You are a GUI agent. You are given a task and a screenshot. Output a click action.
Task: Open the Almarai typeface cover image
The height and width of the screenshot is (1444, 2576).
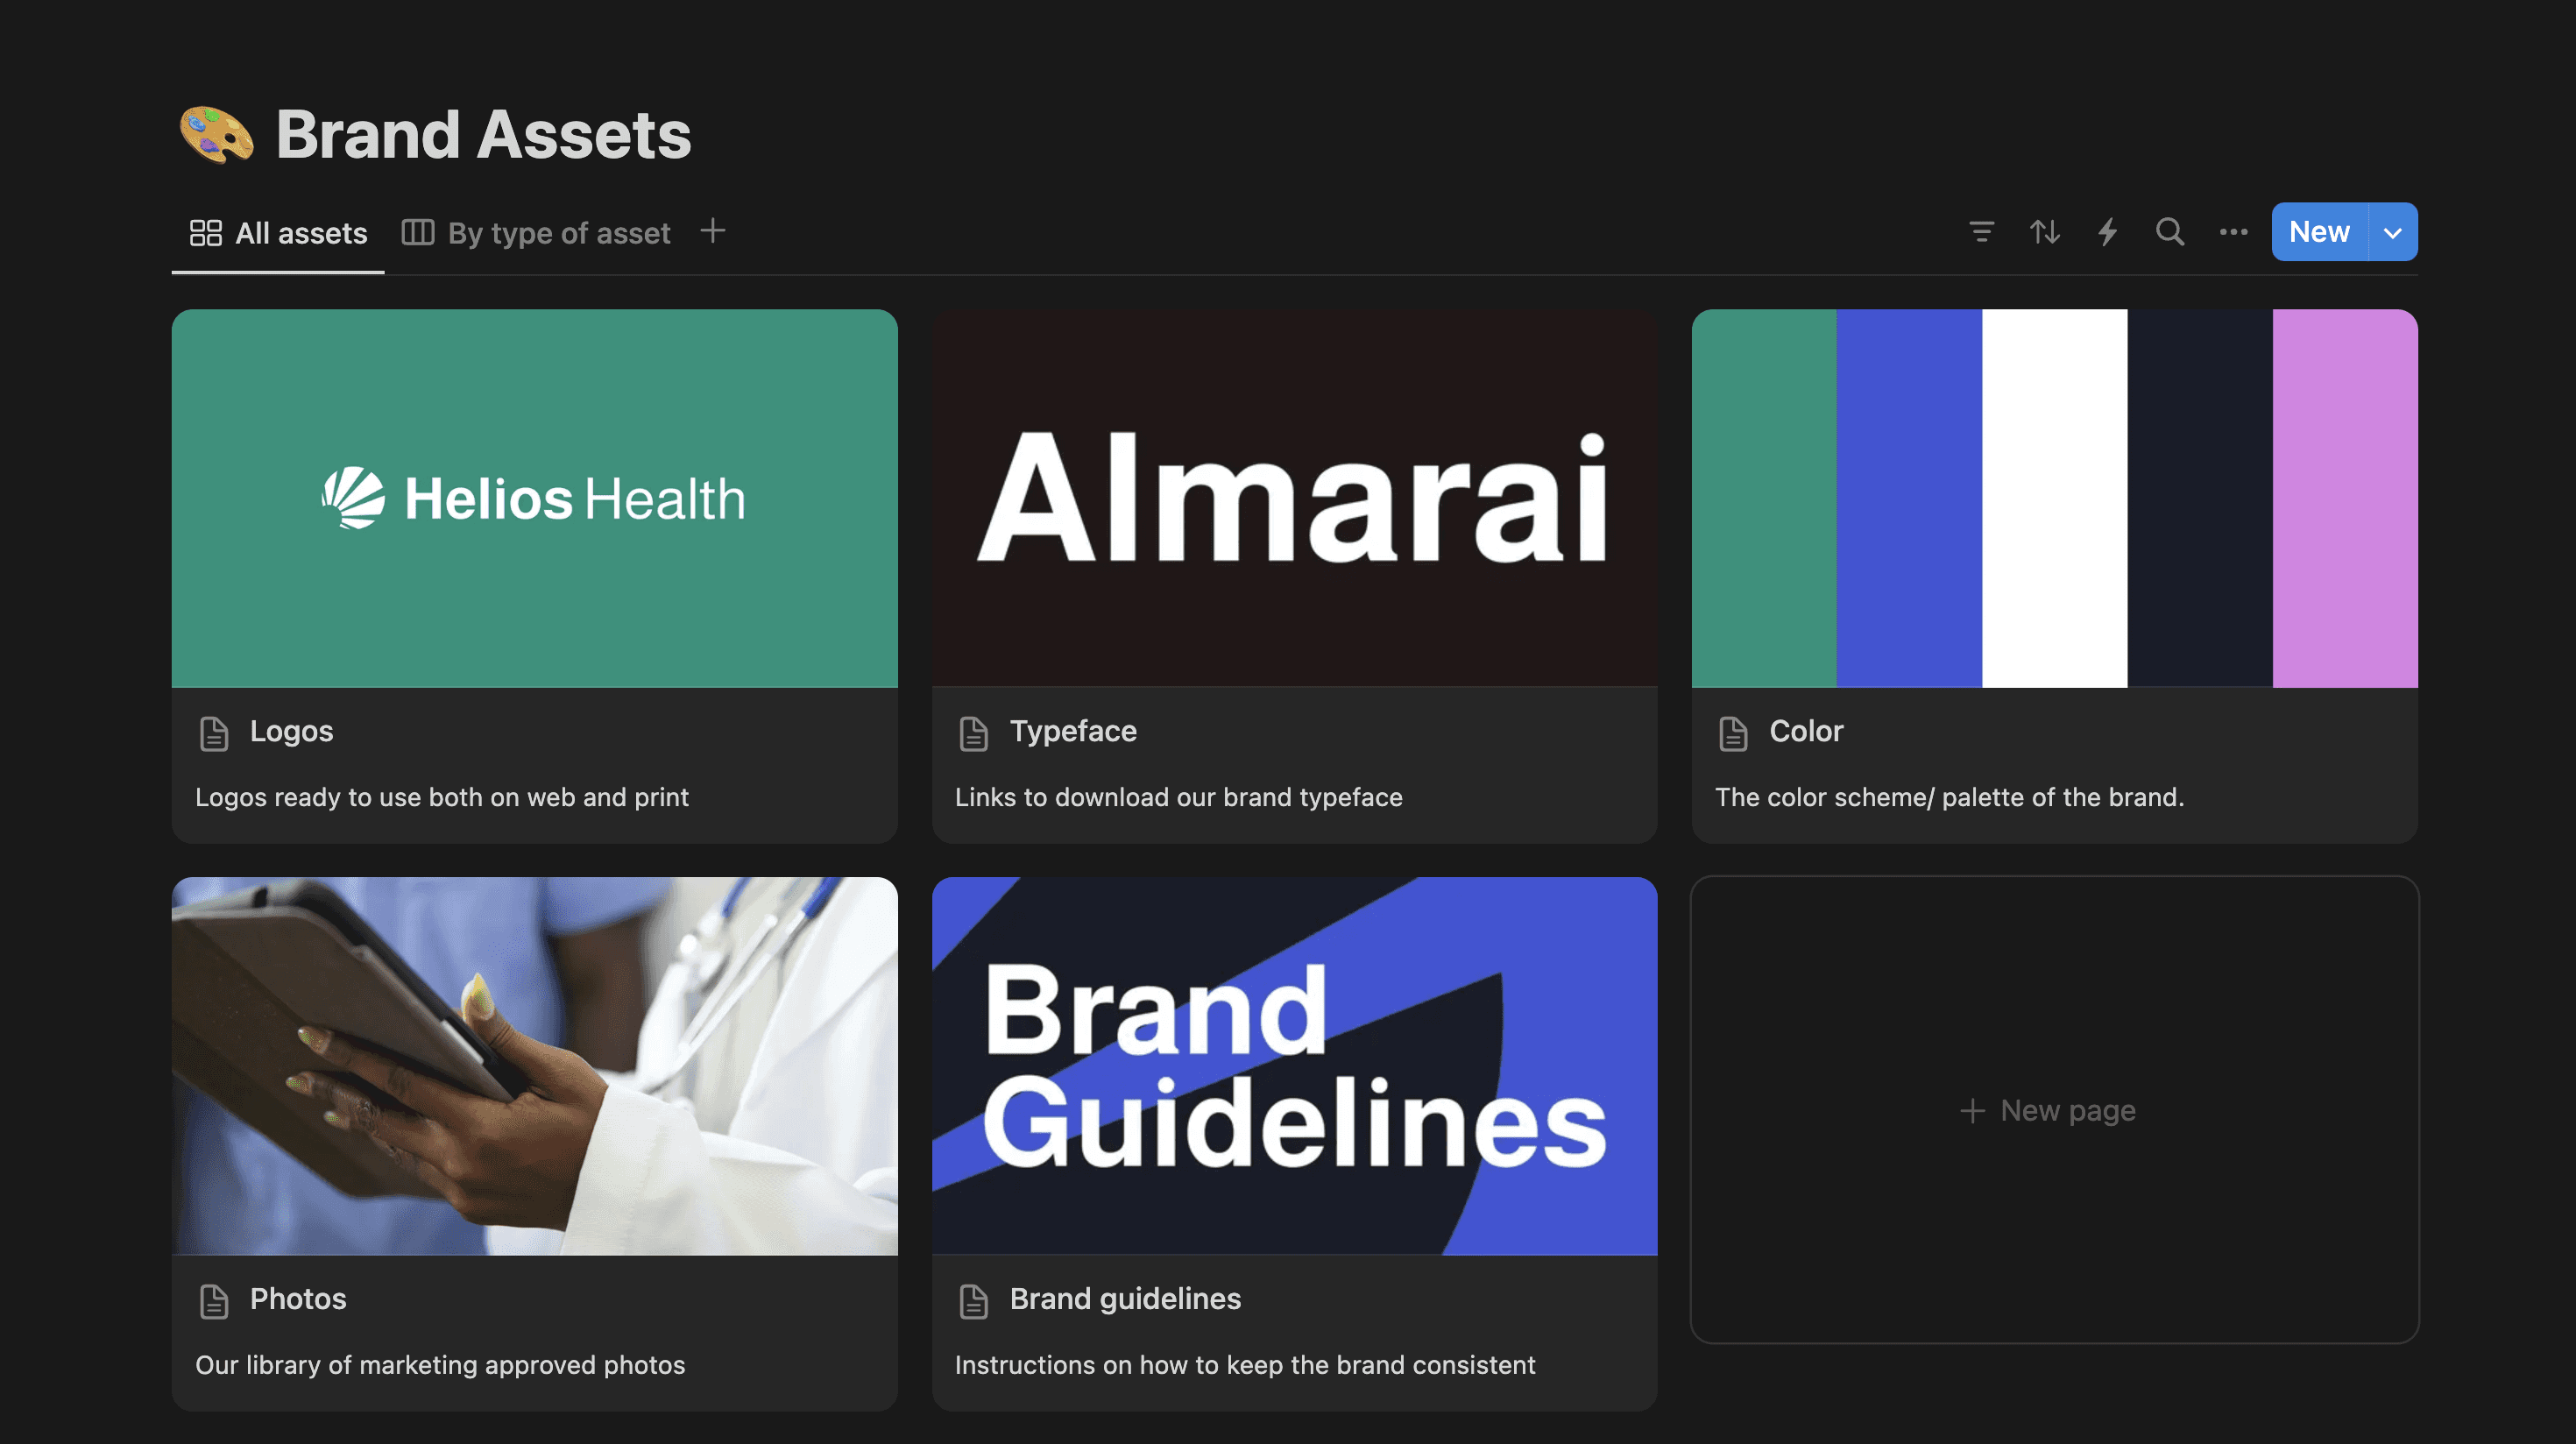pos(1294,498)
